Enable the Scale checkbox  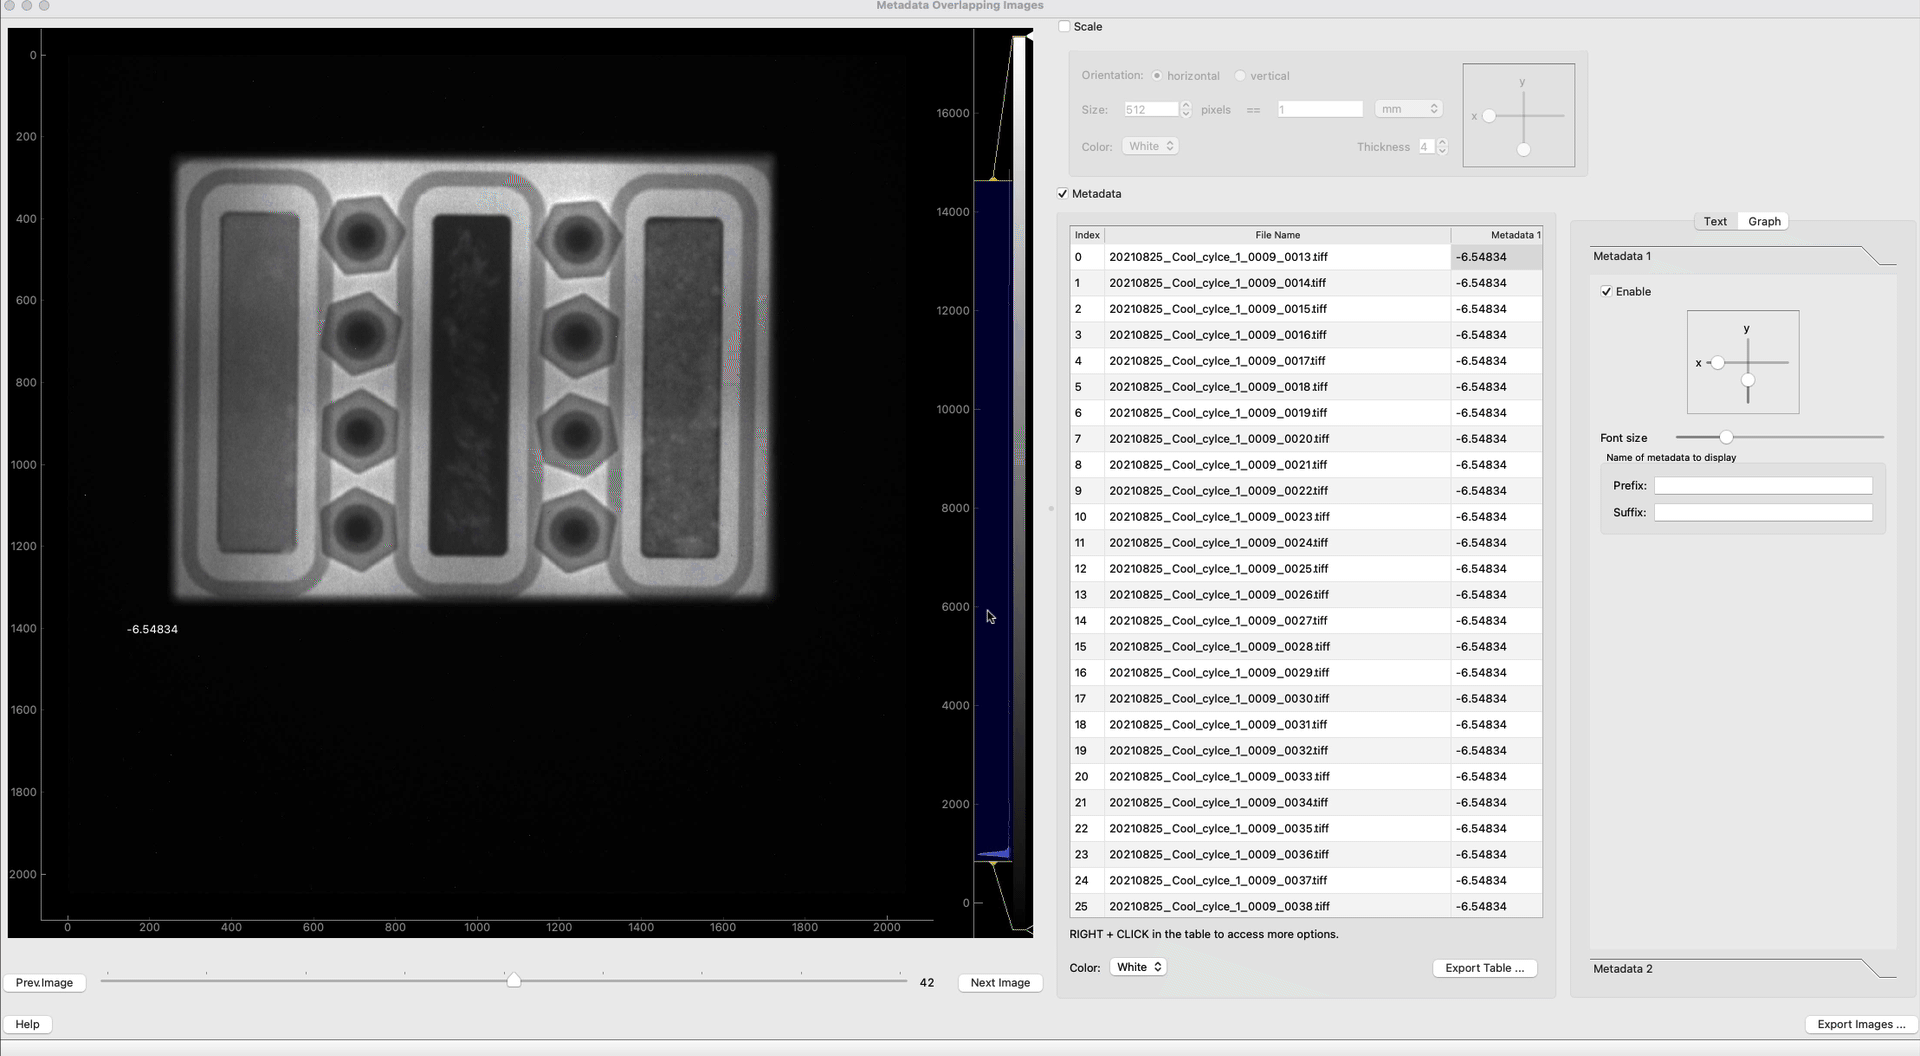coord(1064,27)
